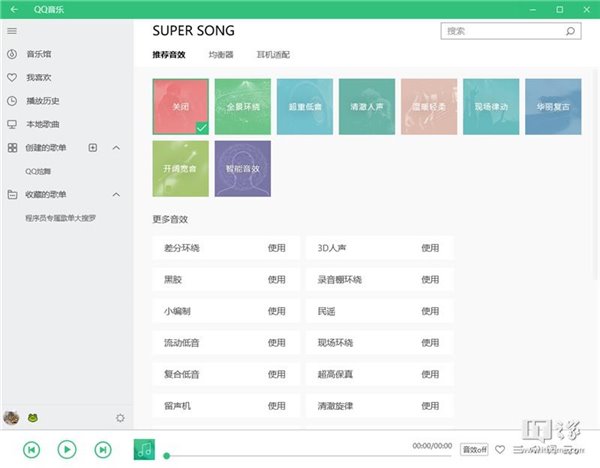600x468 pixels.
Task: Click 使用 for 差分环绕
Action: (277, 248)
